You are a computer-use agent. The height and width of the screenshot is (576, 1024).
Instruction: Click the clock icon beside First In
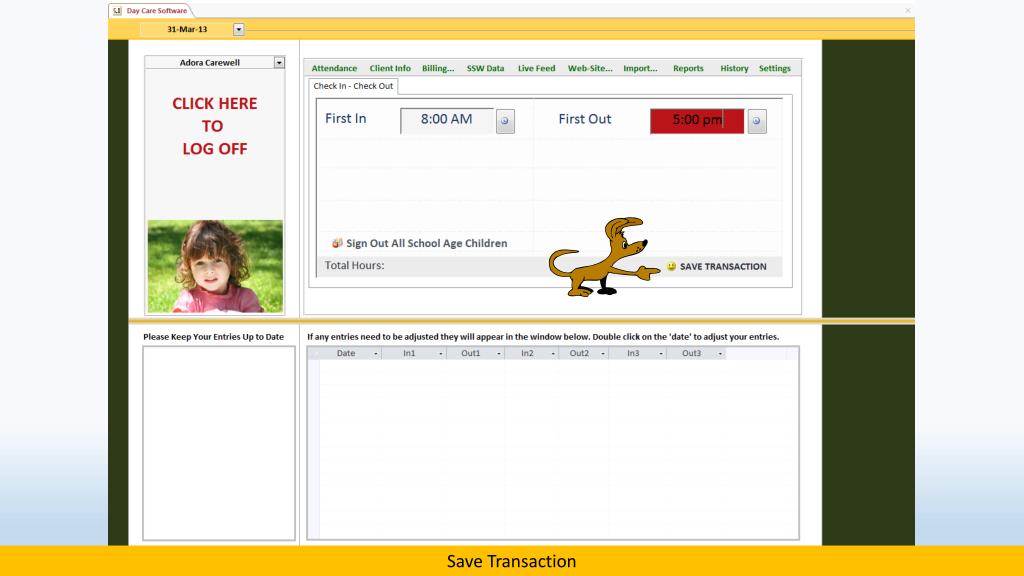pyautogui.click(x=505, y=121)
